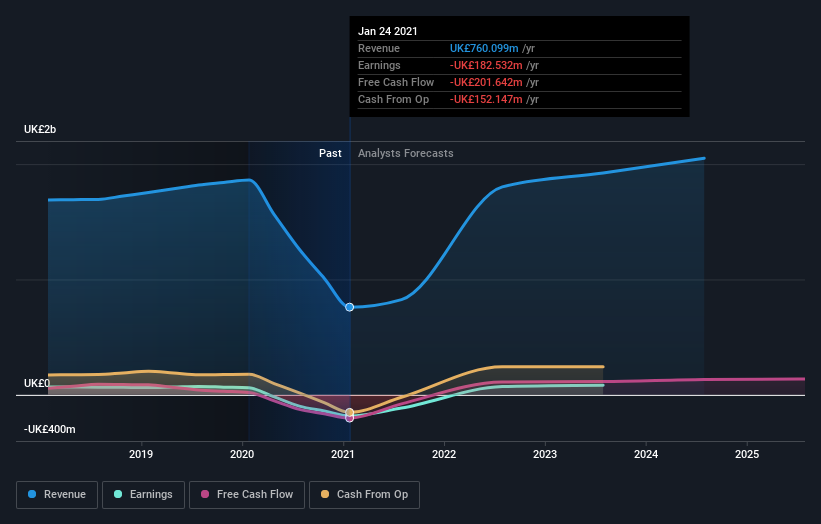Viewport: 821px width, 524px height.
Task: Click the Free Cash Flow label in tooltip
Action: (x=396, y=82)
